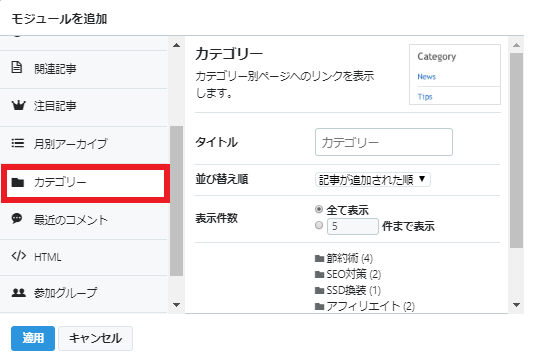Select the 関連記事 module
The width and height of the screenshot is (534, 361).
84,69
